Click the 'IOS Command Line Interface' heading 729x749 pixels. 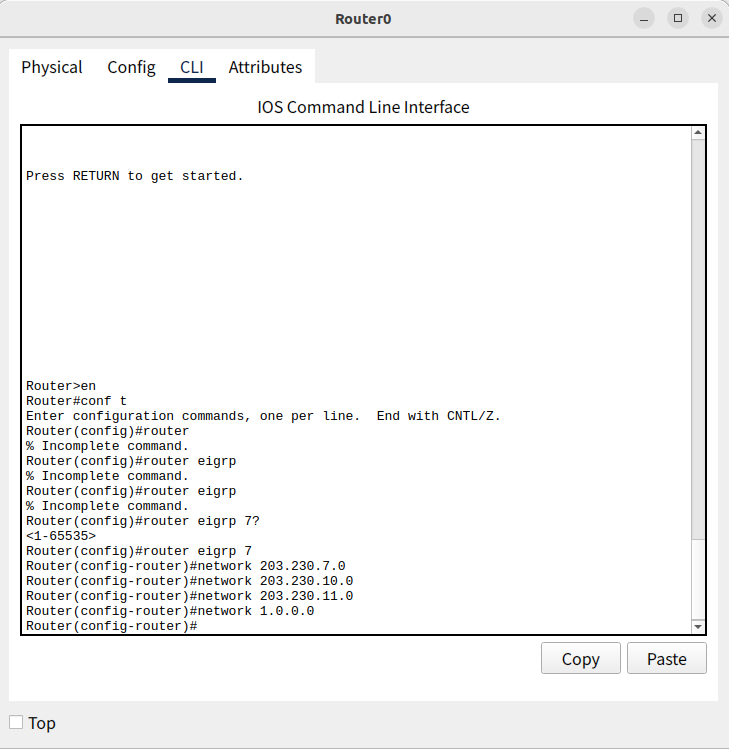pos(364,107)
